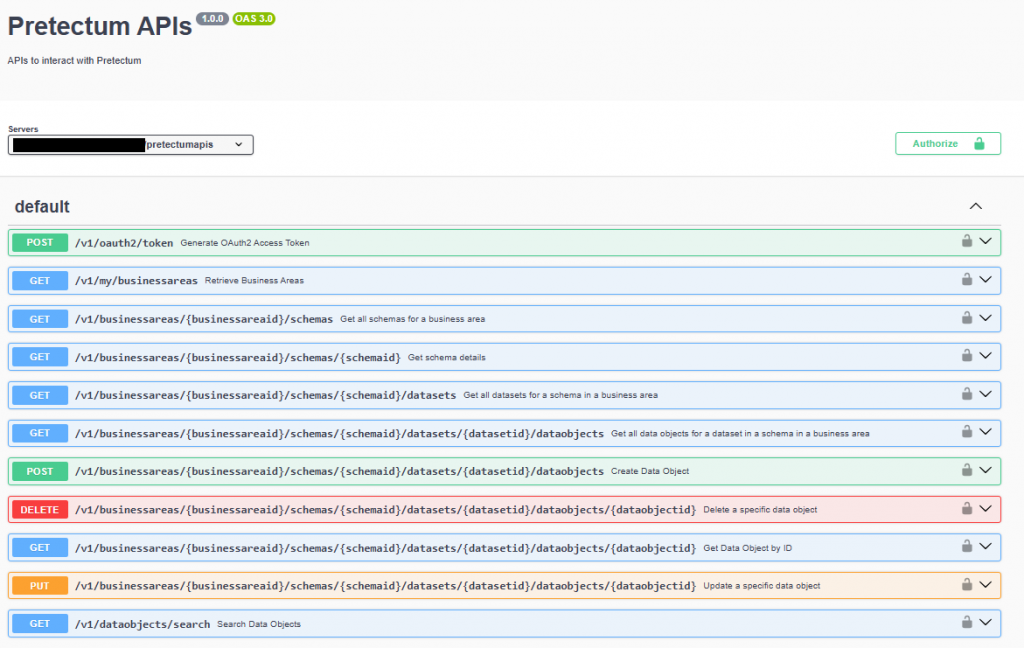Click the /v1/my/businessareas path text
1024x648 pixels.
tap(136, 281)
